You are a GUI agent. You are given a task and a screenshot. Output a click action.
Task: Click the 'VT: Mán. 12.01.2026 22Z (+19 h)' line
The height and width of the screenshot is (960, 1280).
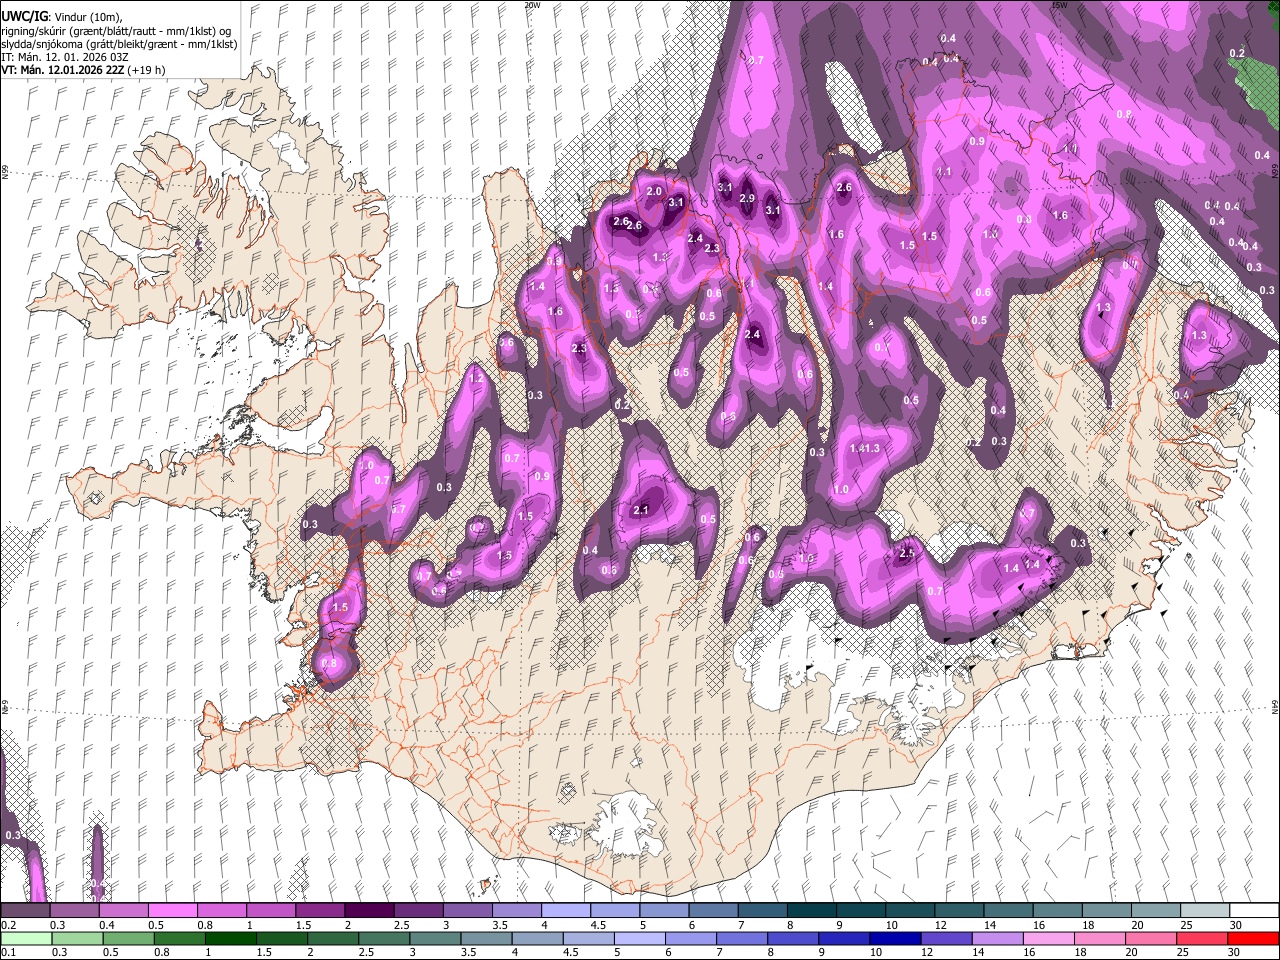click(83, 70)
